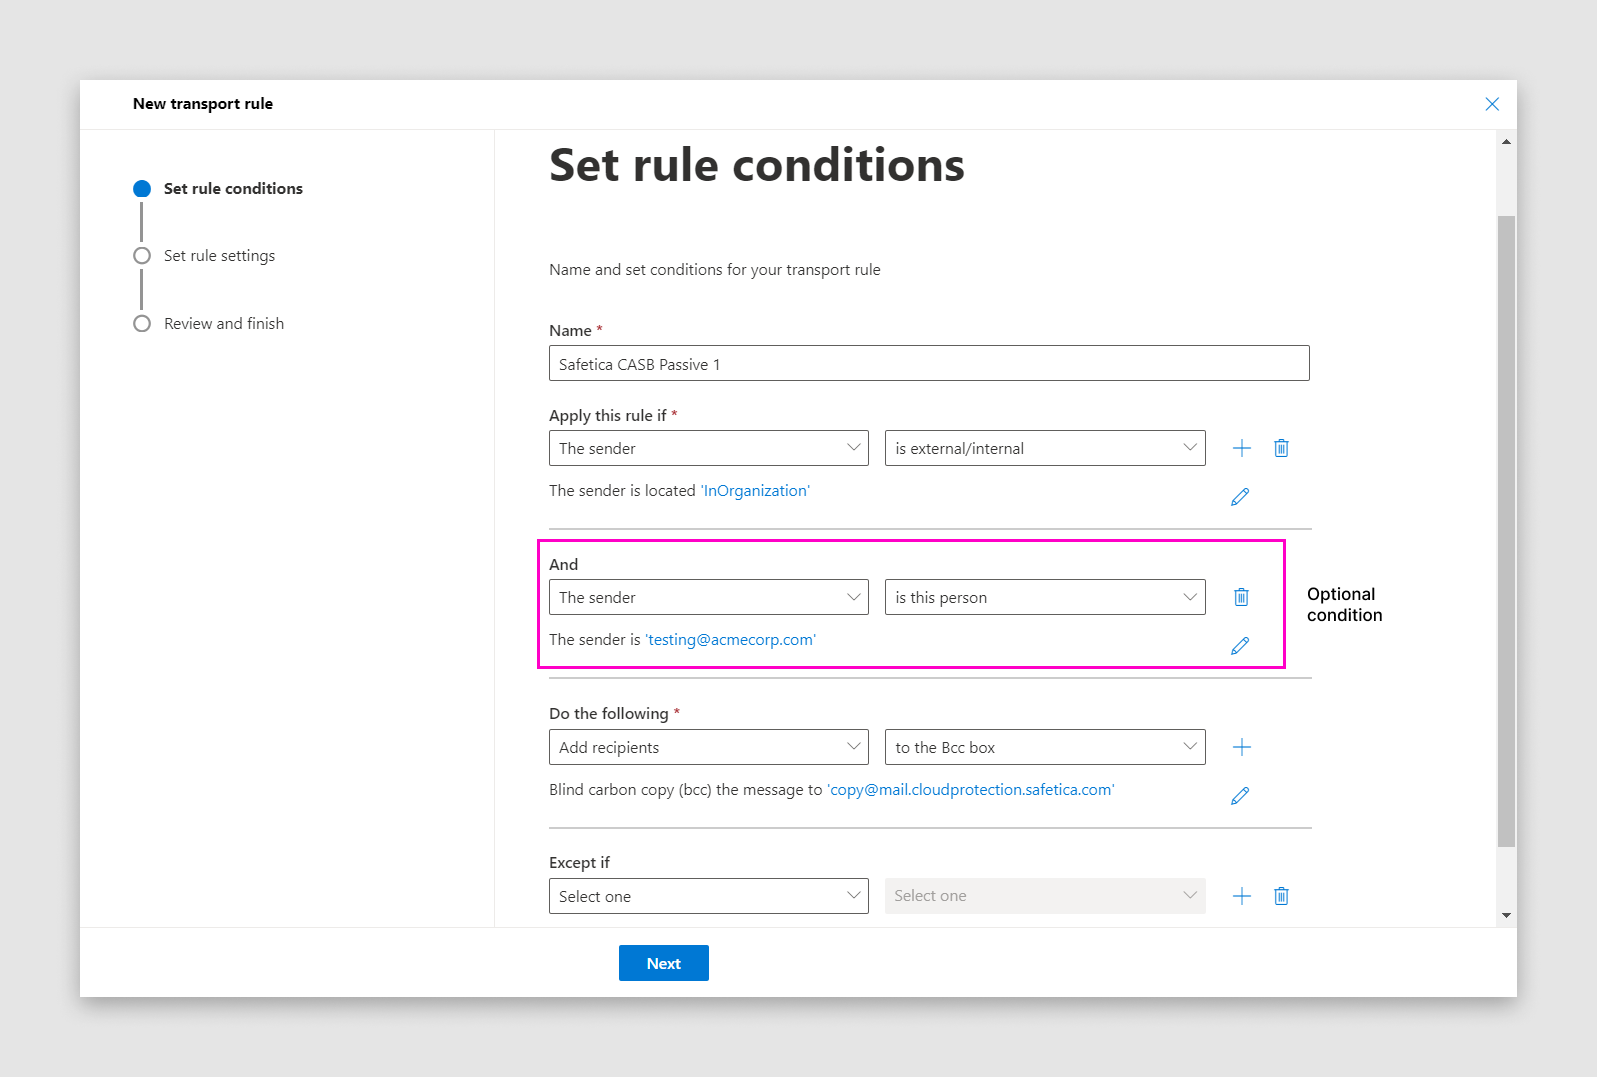The image size is (1597, 1077).
Task: Add another action beside 'to the Bcc box'
Action: (1241, 747)
